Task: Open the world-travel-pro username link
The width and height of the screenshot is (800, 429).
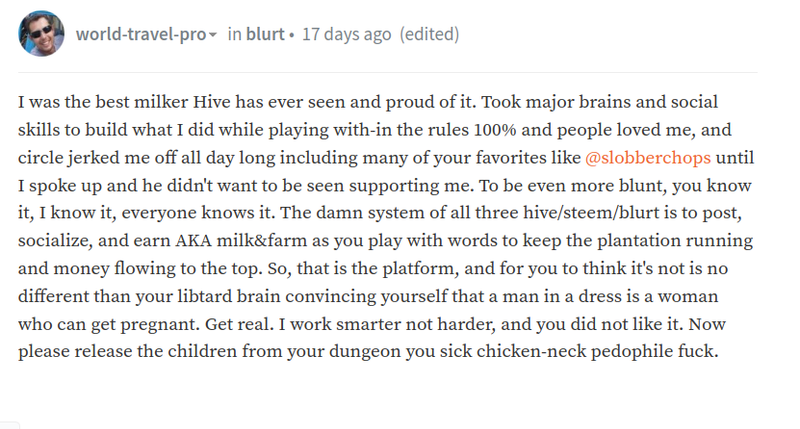Action: pos(140,34)
